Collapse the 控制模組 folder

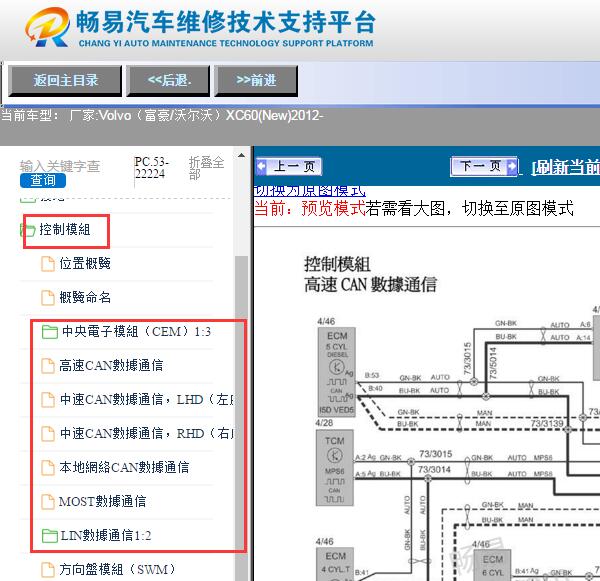[65, 230]
